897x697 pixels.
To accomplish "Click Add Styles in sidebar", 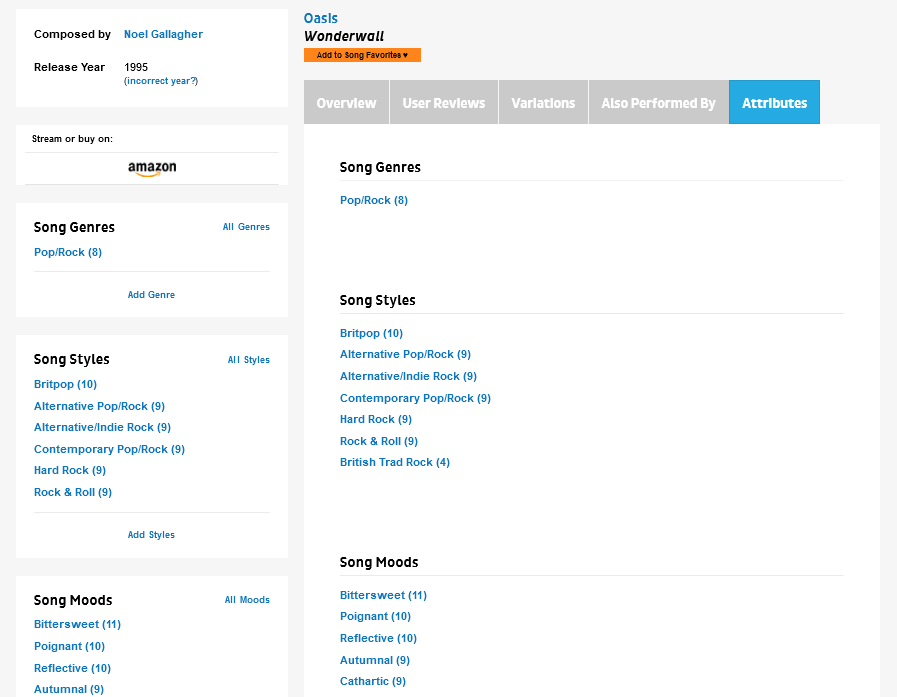I will [x=151, y=535].
